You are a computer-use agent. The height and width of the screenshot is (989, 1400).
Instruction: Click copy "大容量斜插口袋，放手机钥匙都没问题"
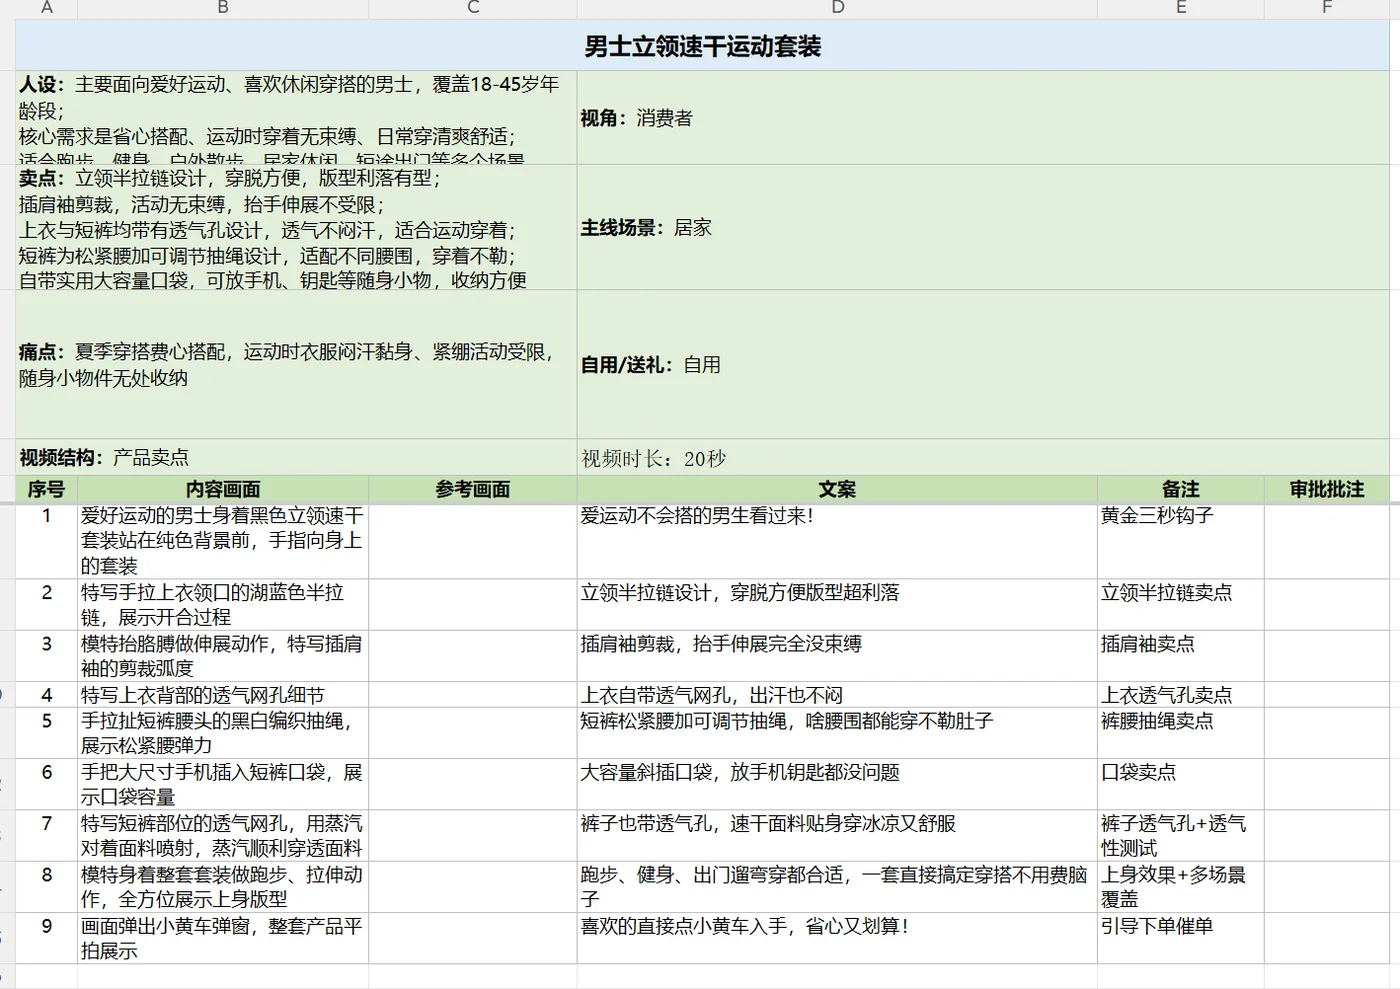pyautogui.click(x=740, y=772)
